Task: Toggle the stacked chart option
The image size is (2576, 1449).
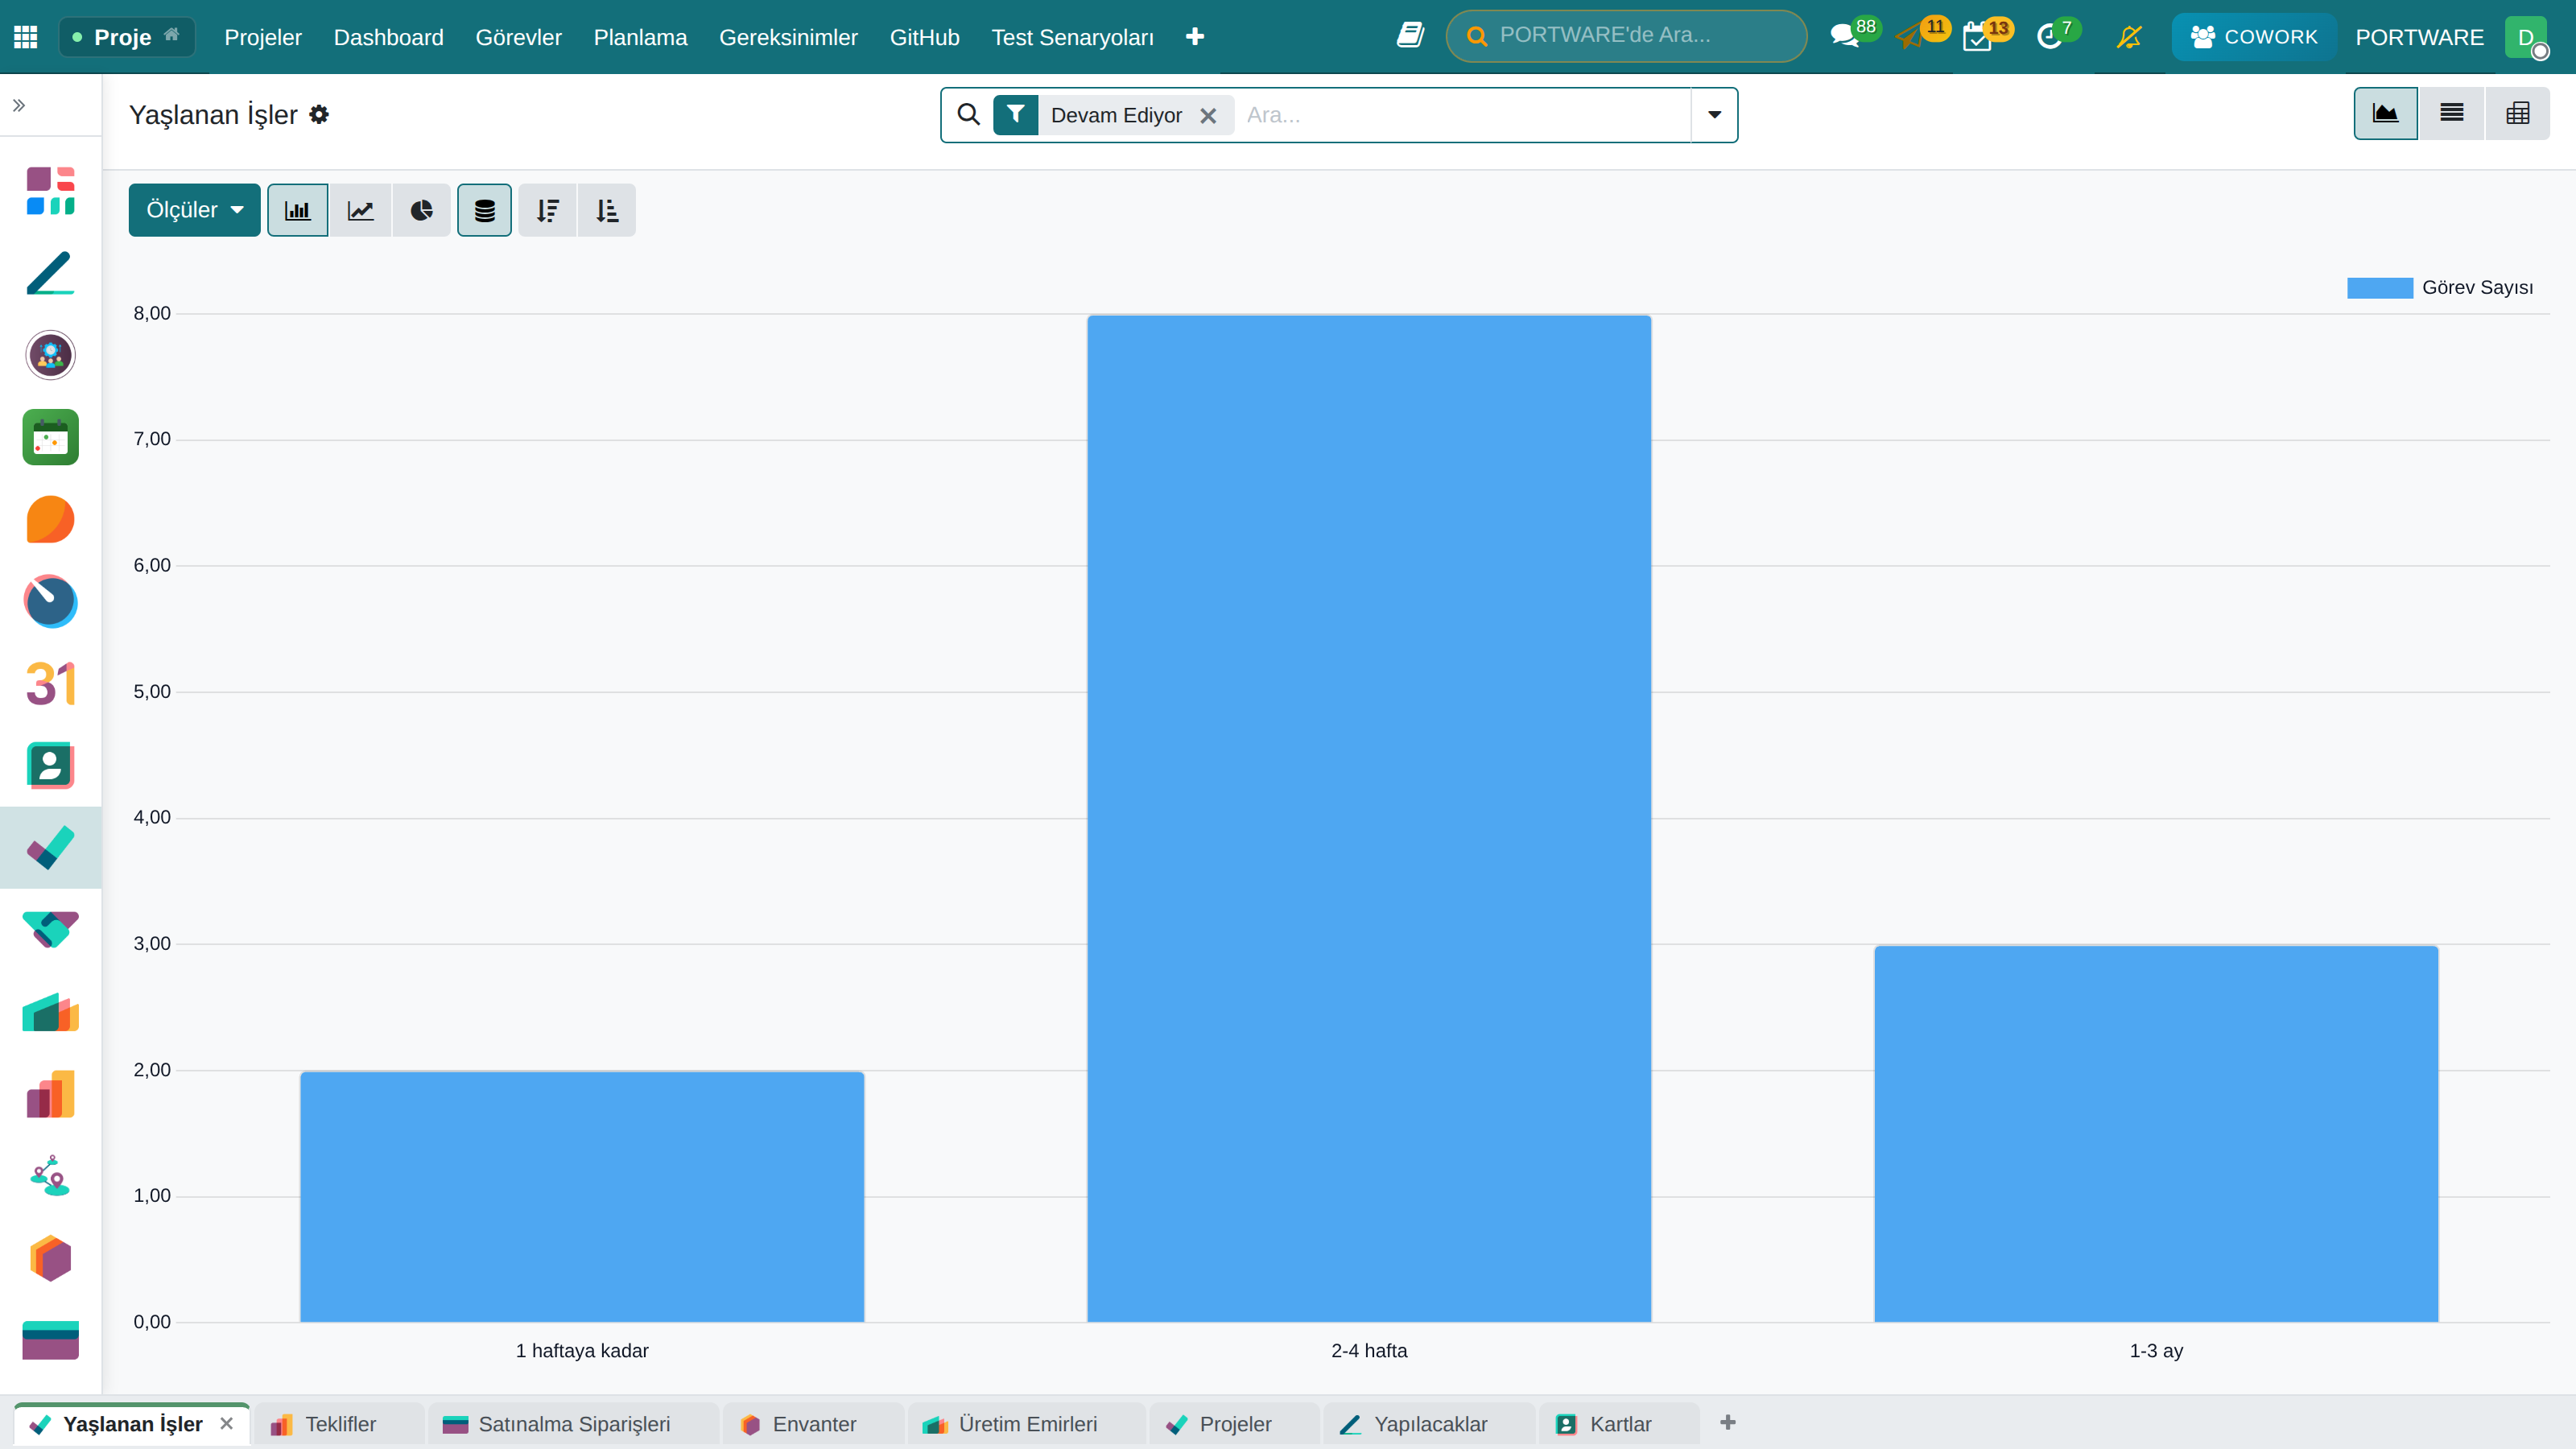Action: [x=485, y=210]
